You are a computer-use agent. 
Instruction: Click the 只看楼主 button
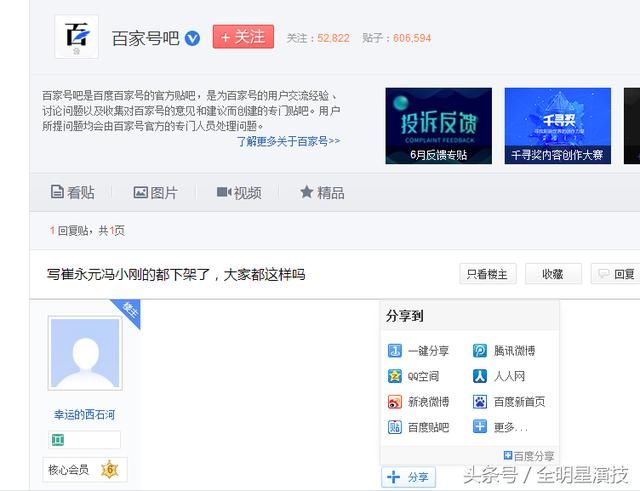pos(488,274)
